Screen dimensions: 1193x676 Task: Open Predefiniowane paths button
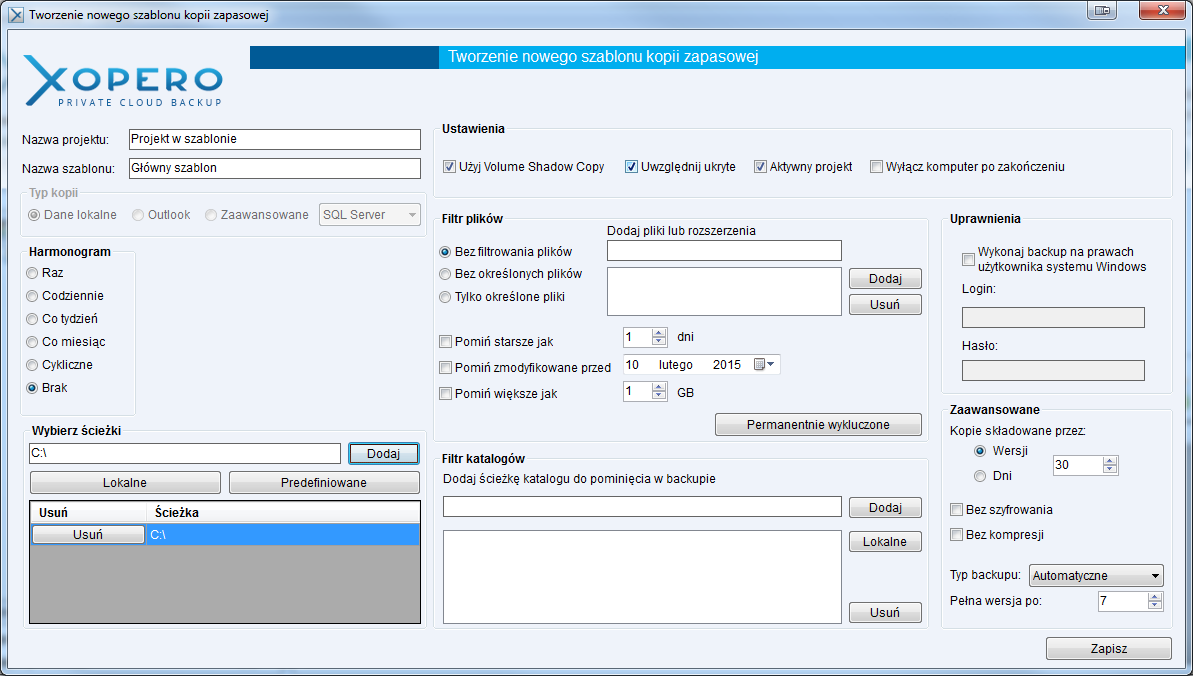click(x=323, y=483)
